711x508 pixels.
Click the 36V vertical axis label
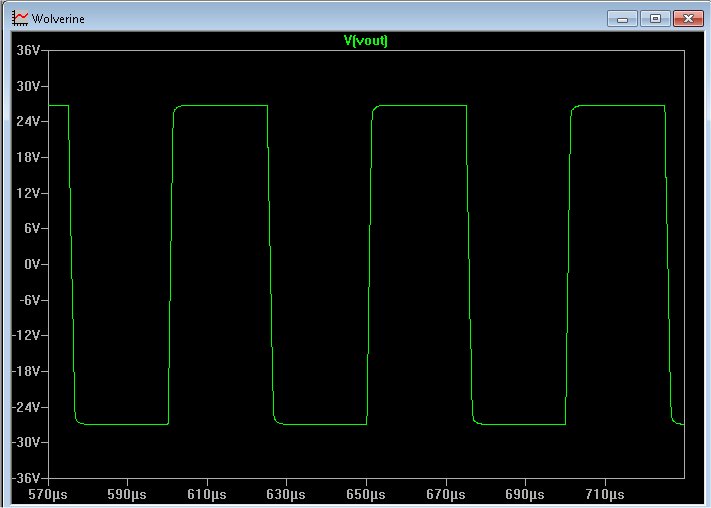click(x=28, y=50)
